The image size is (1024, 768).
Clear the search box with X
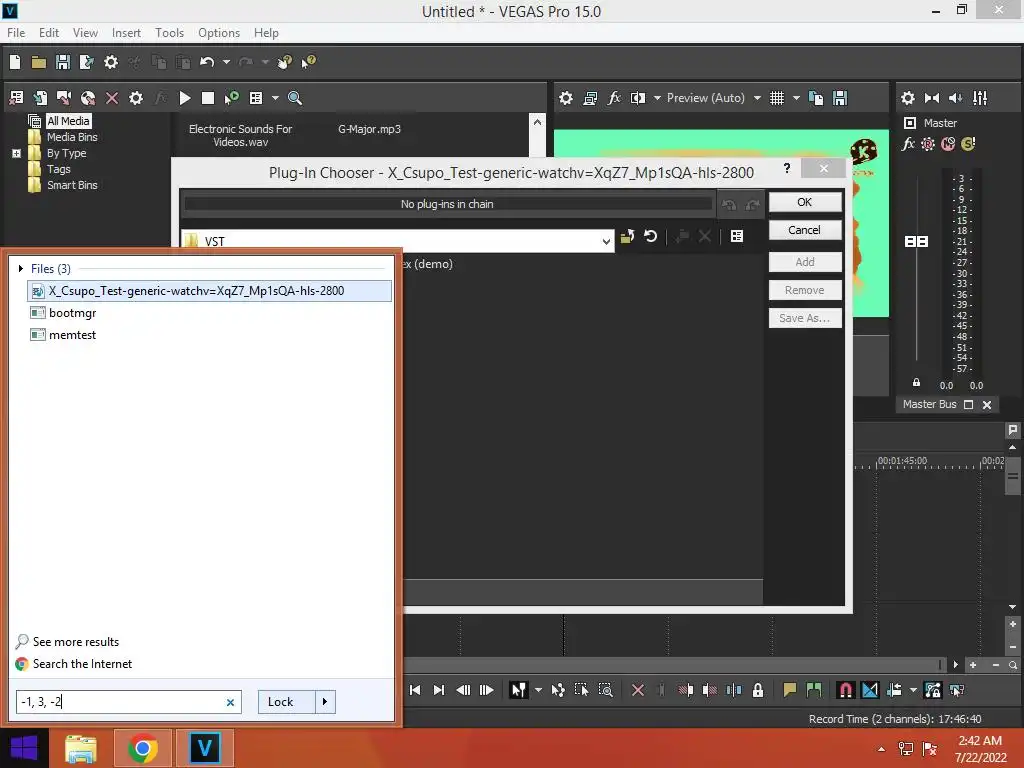[230, 703]
